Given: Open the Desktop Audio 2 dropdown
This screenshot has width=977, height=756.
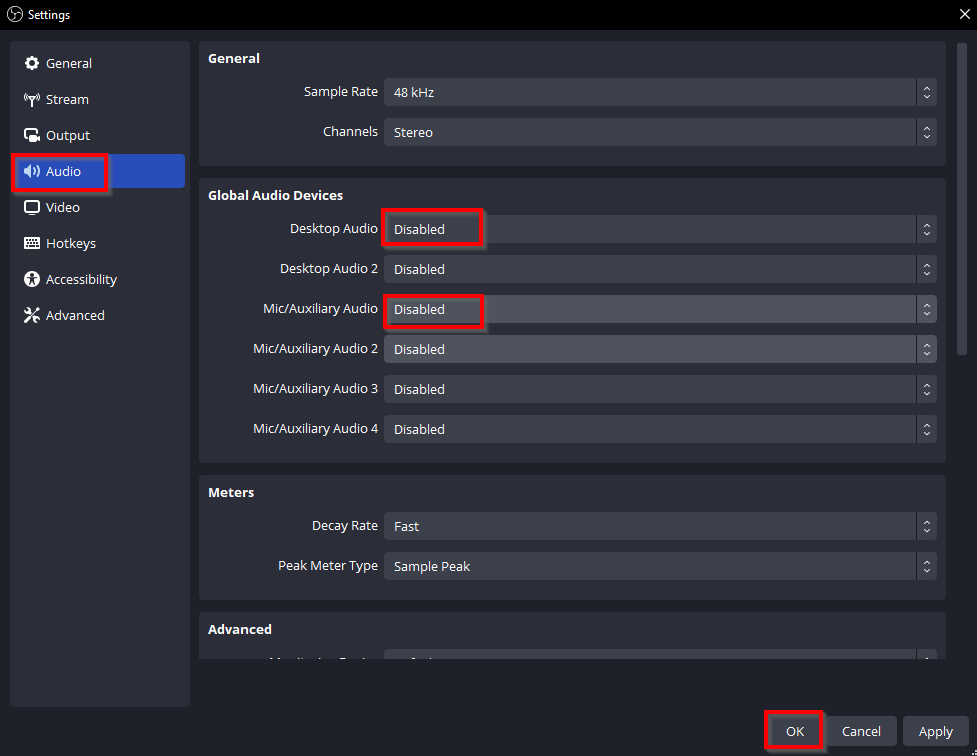Looking at the screenshot, I should (660, 269).
